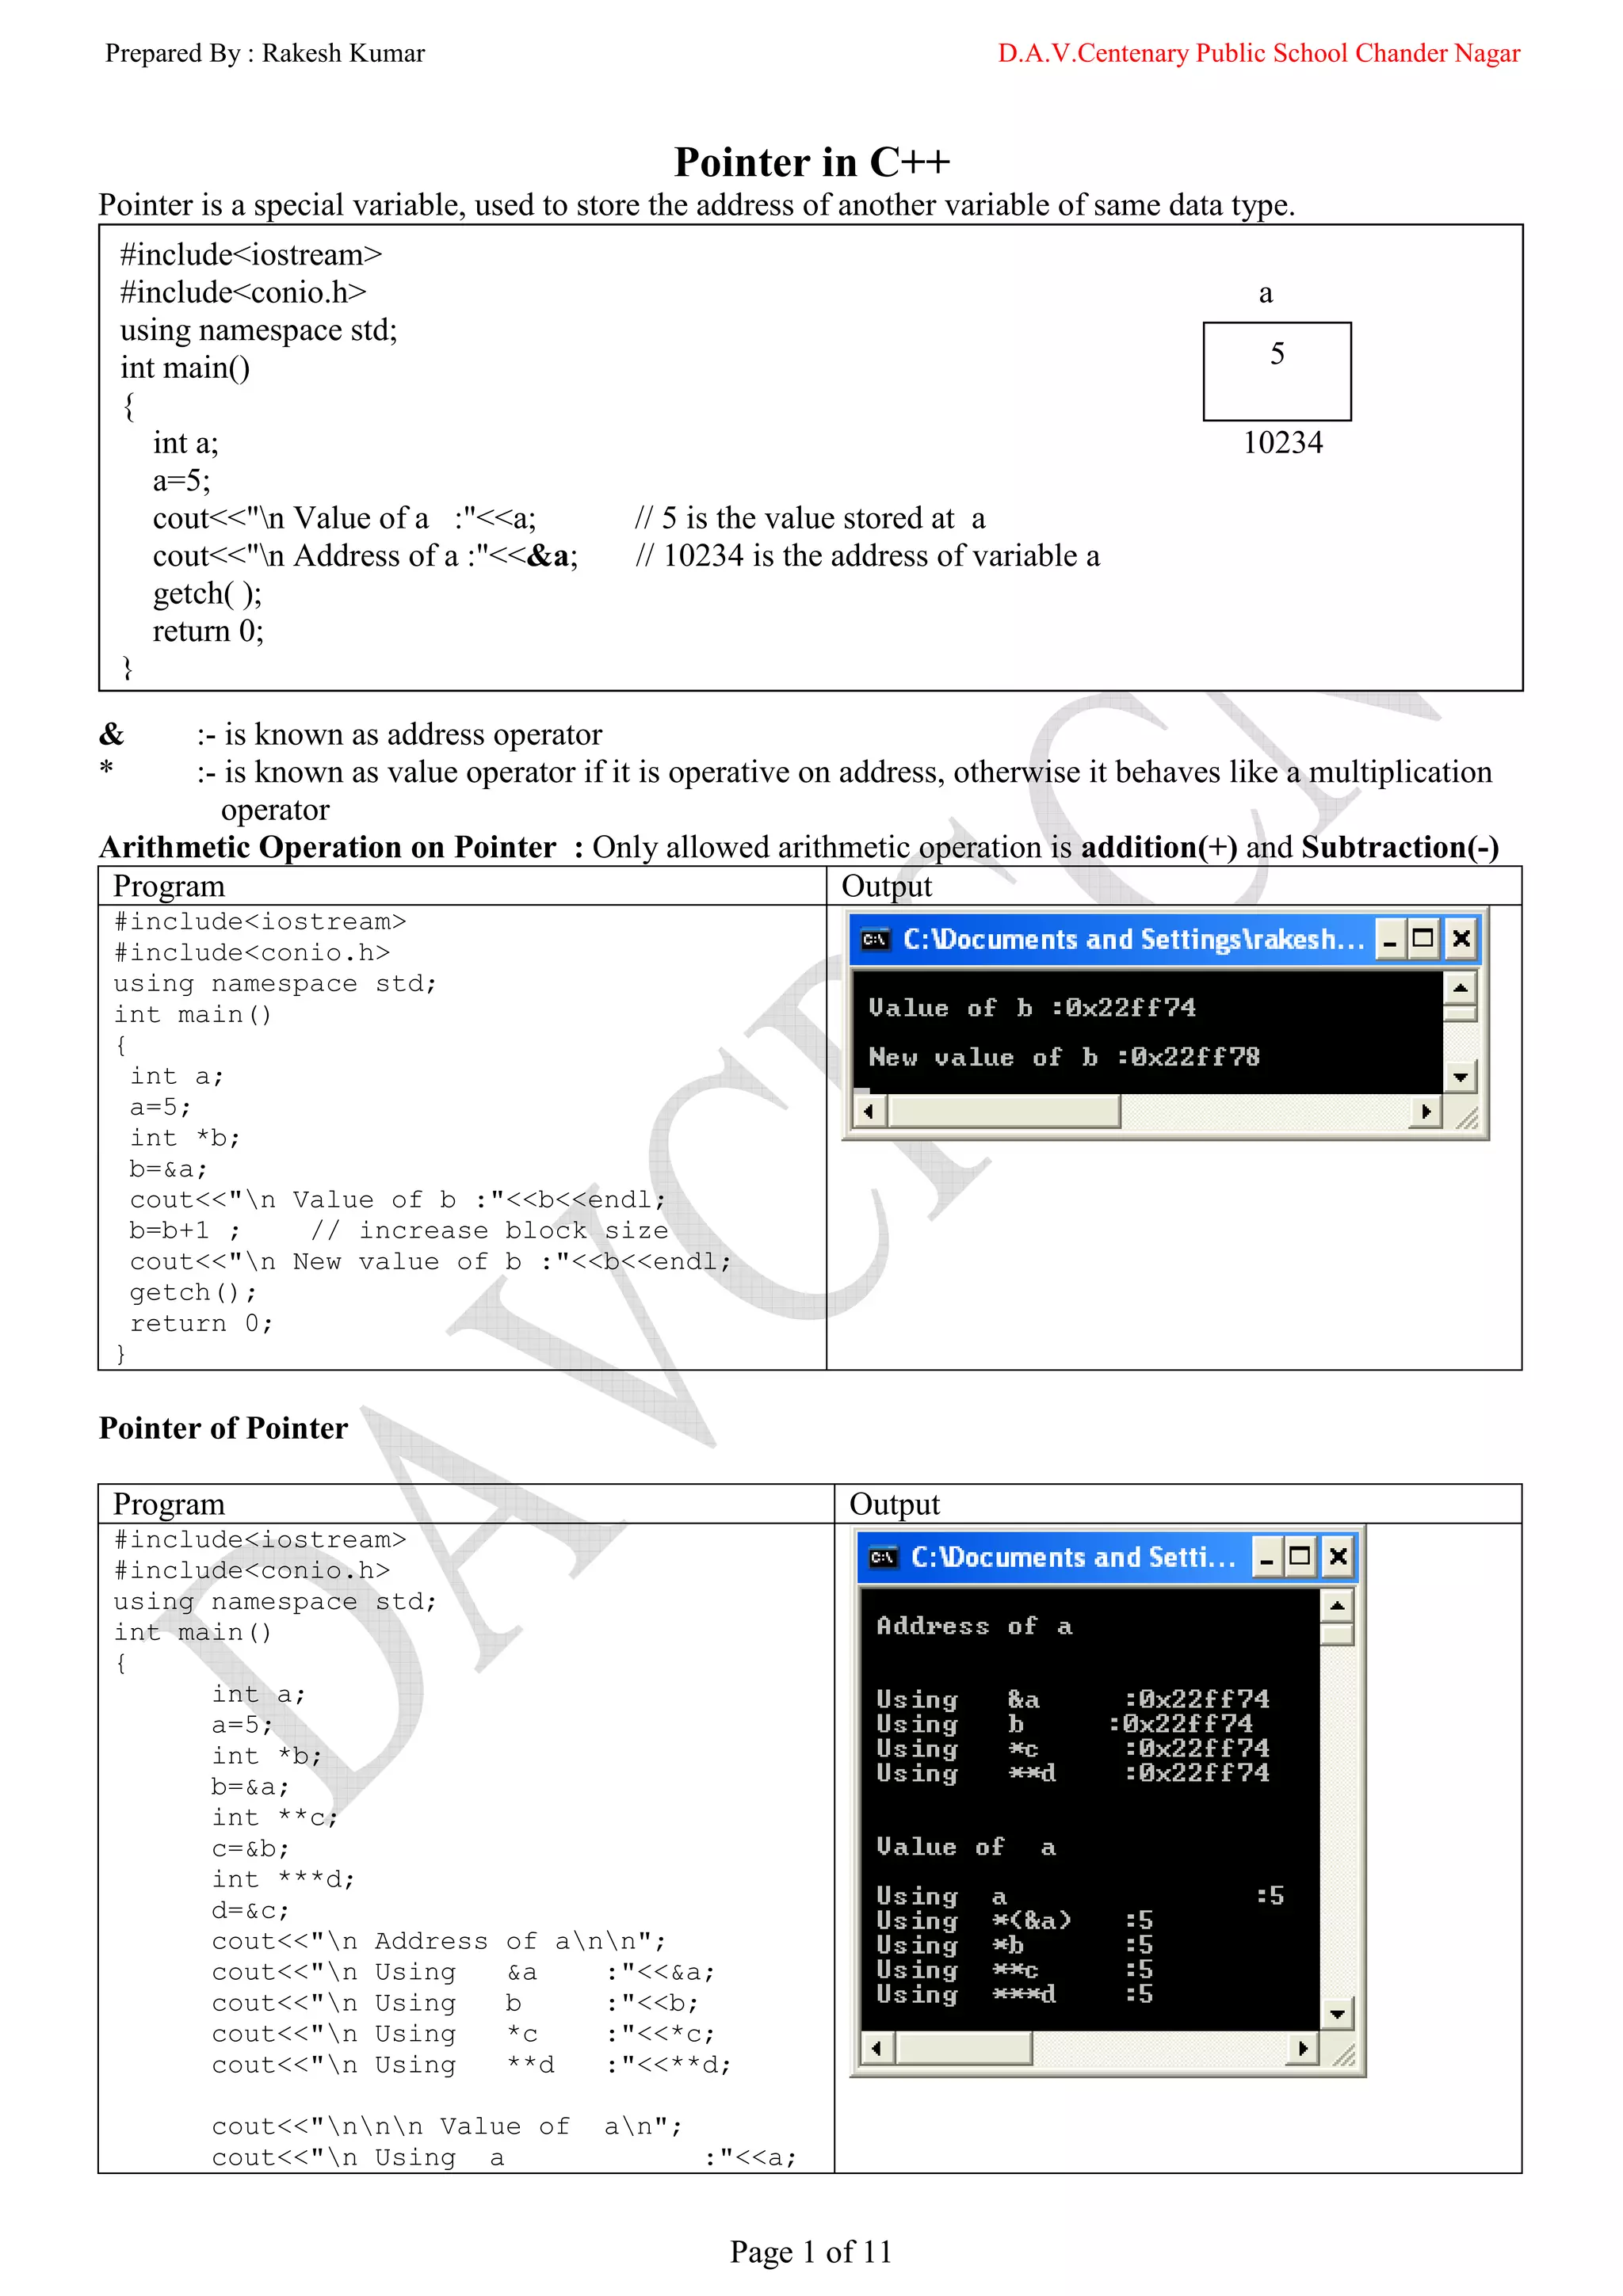Click the cmd icon in the first console title bar
The height and width of the screenshot is (2296, 1623).
click(x=875, y=939)
